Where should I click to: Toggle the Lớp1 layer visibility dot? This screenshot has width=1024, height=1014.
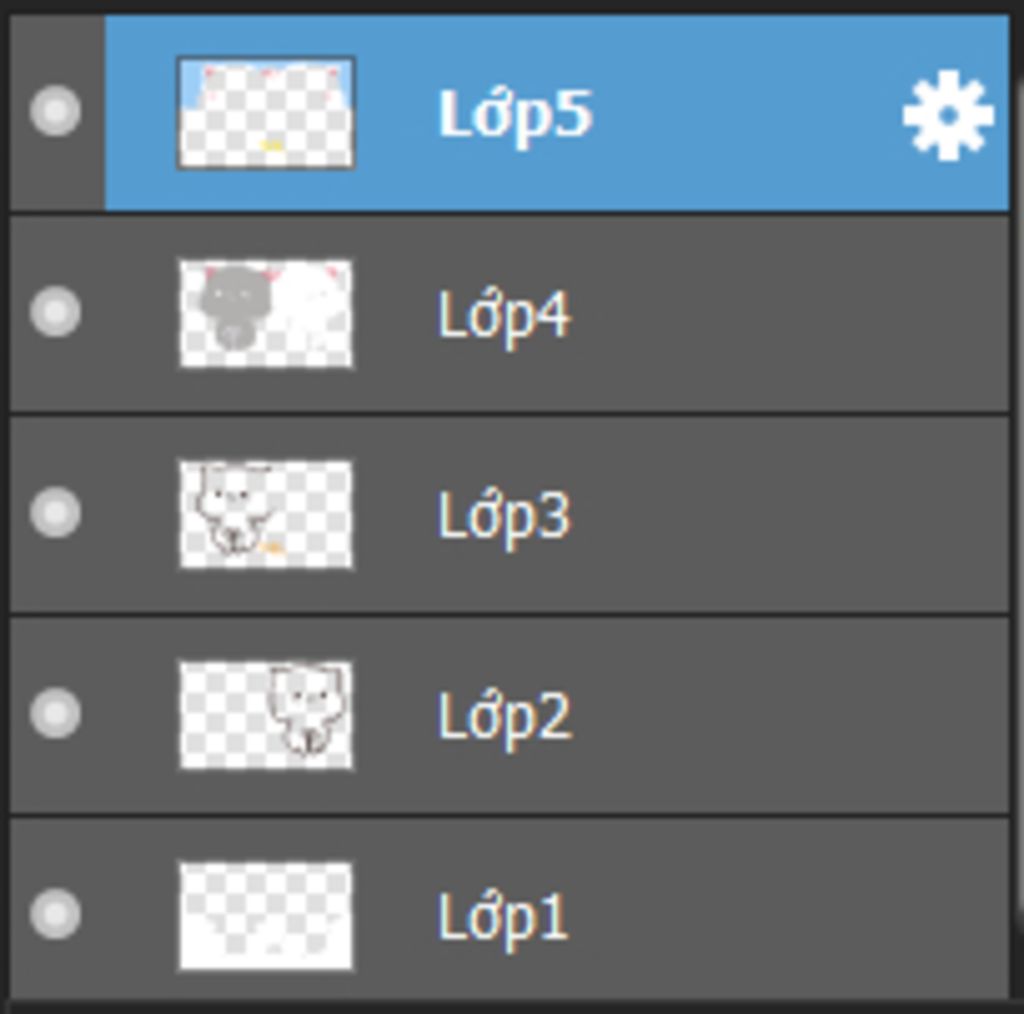(56, 914)
